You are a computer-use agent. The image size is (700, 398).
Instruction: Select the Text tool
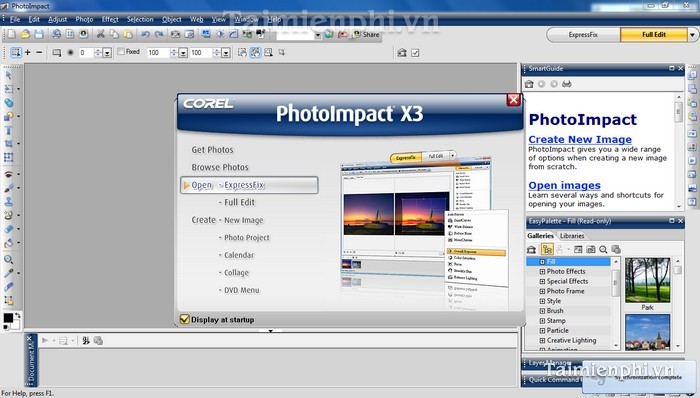8,130
